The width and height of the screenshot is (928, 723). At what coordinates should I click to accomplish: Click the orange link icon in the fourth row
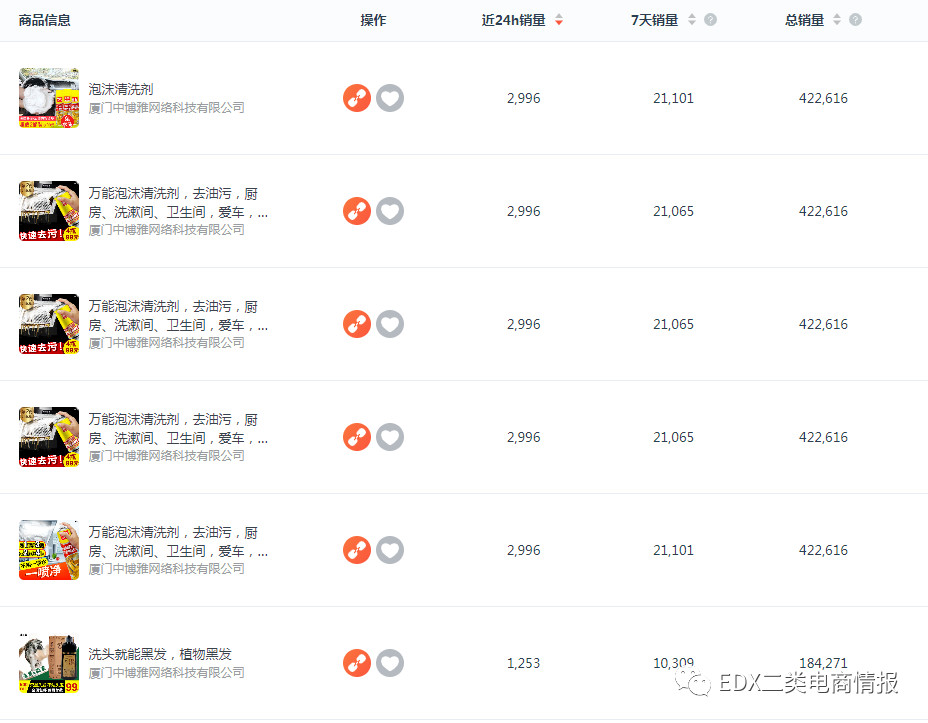tap(357, 437)
